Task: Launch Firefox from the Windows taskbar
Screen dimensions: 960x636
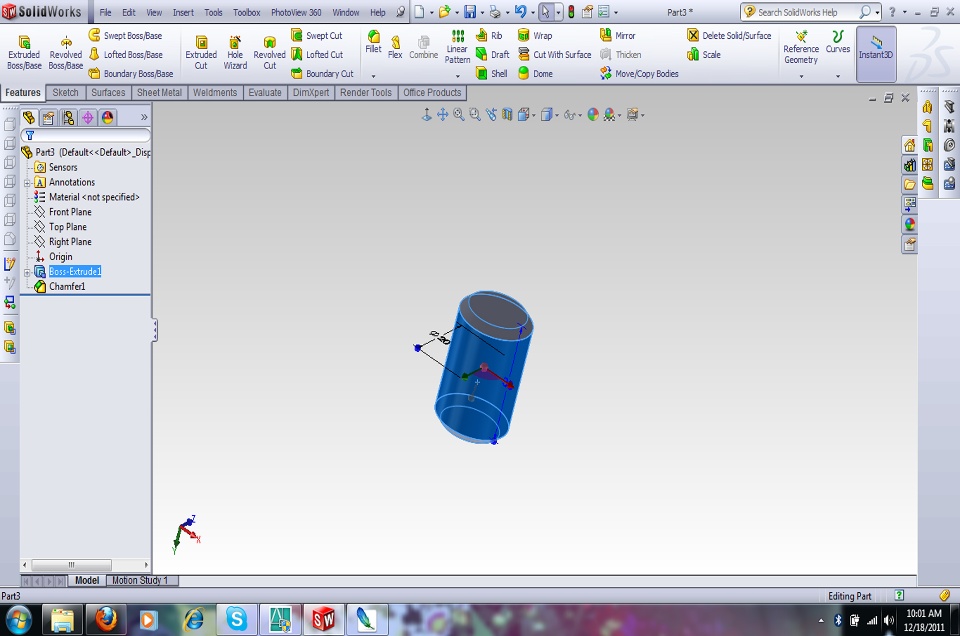Action: click(x=106, y=619)
